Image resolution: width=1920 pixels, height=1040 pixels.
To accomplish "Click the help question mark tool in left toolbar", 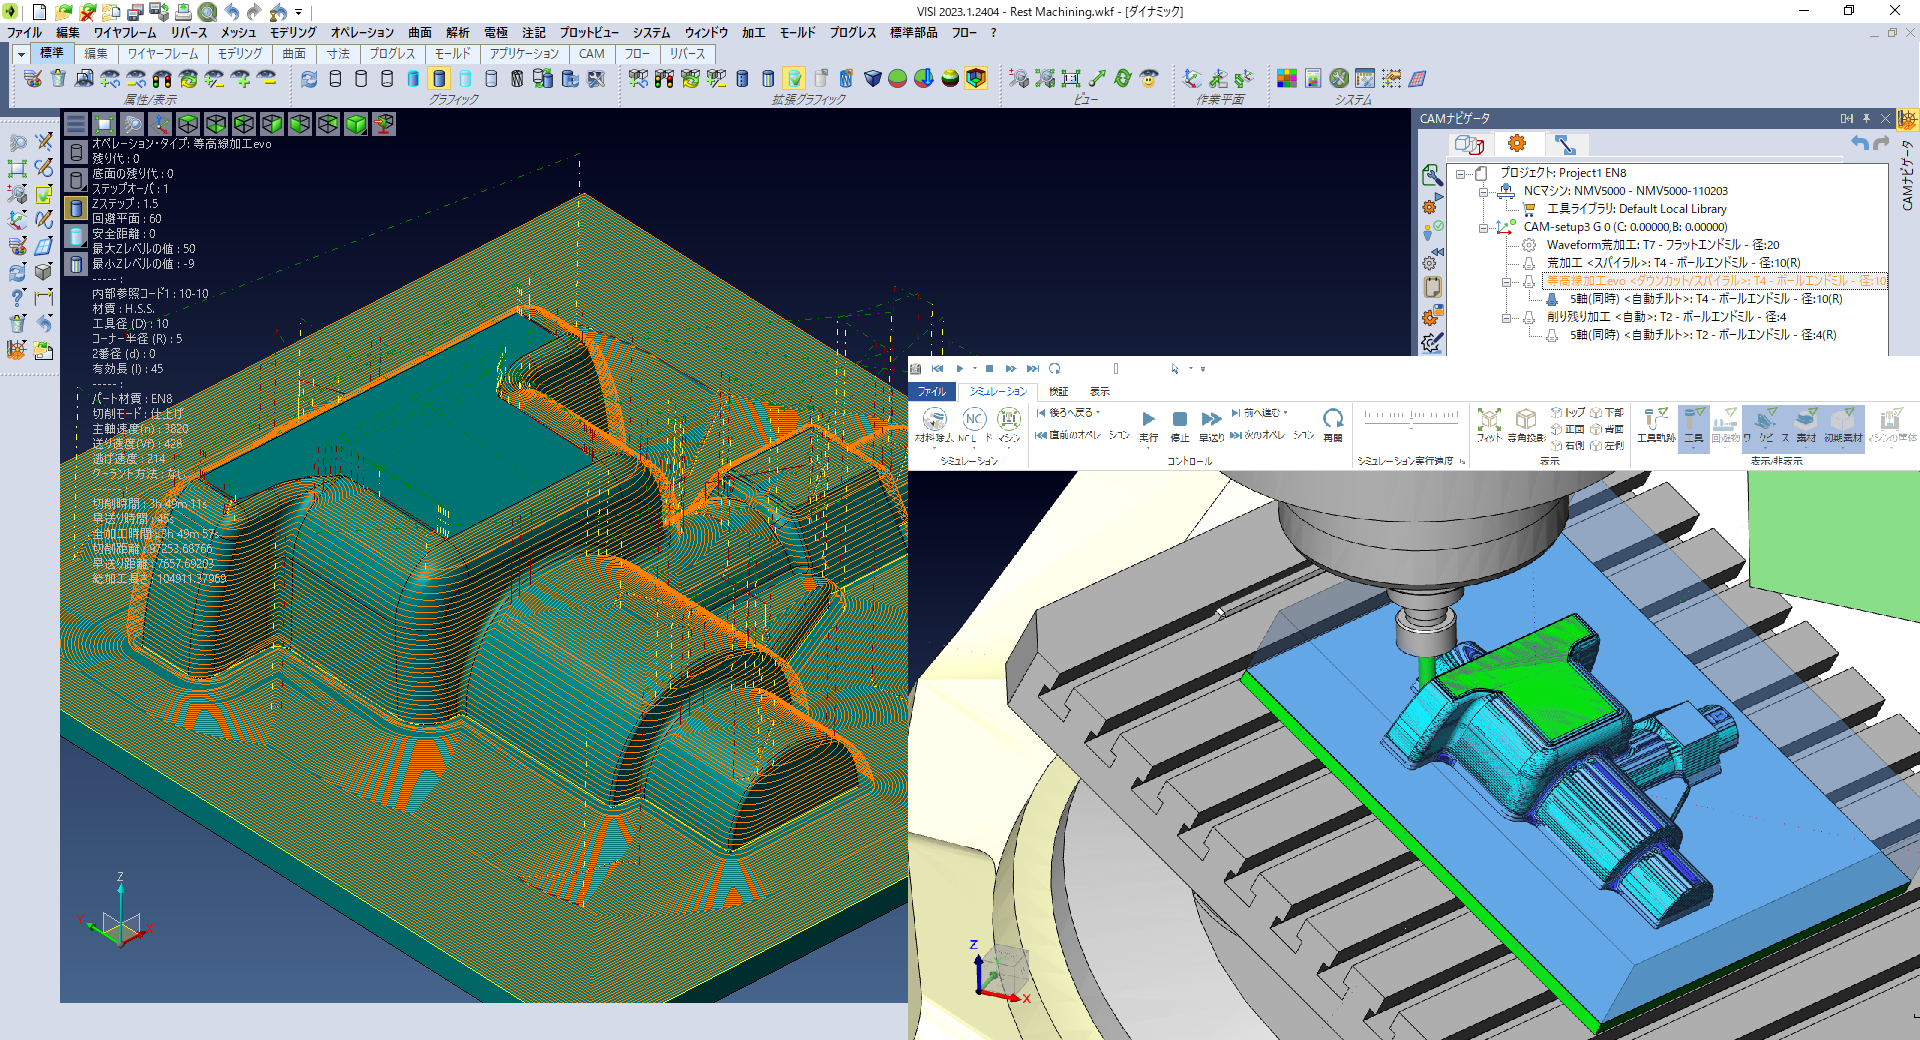I will [17, 297].
